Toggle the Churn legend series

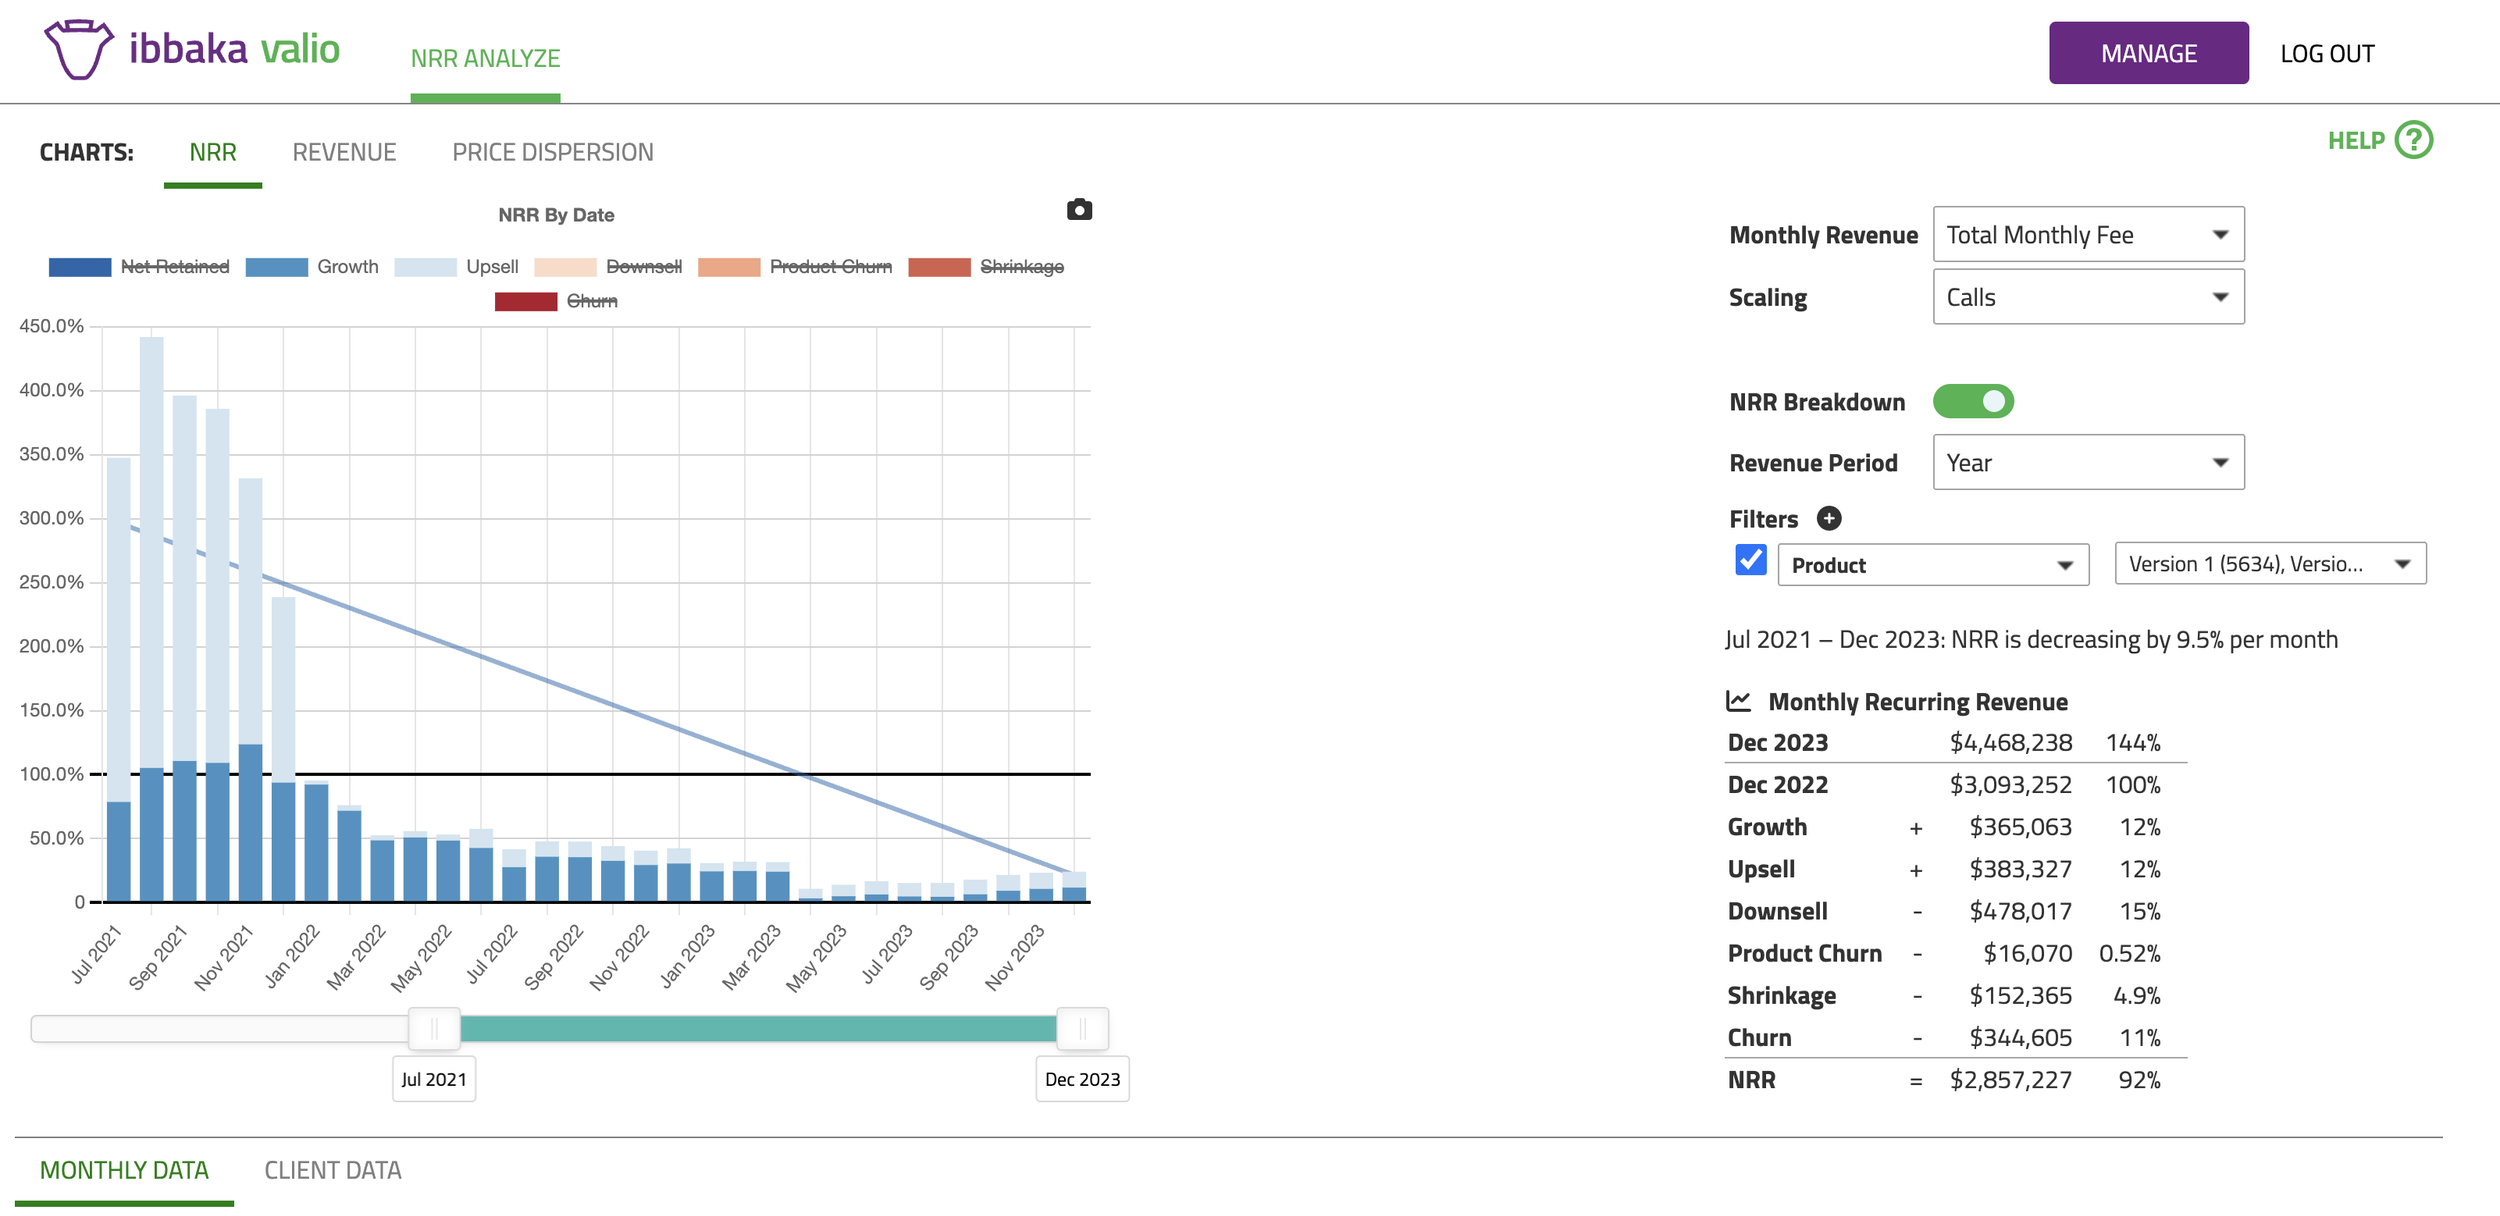coord(590,301)
